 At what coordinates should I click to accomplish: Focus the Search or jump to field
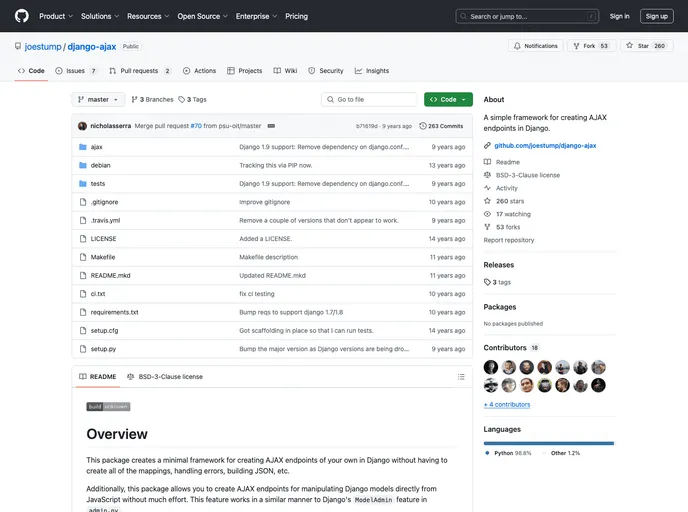527,16
